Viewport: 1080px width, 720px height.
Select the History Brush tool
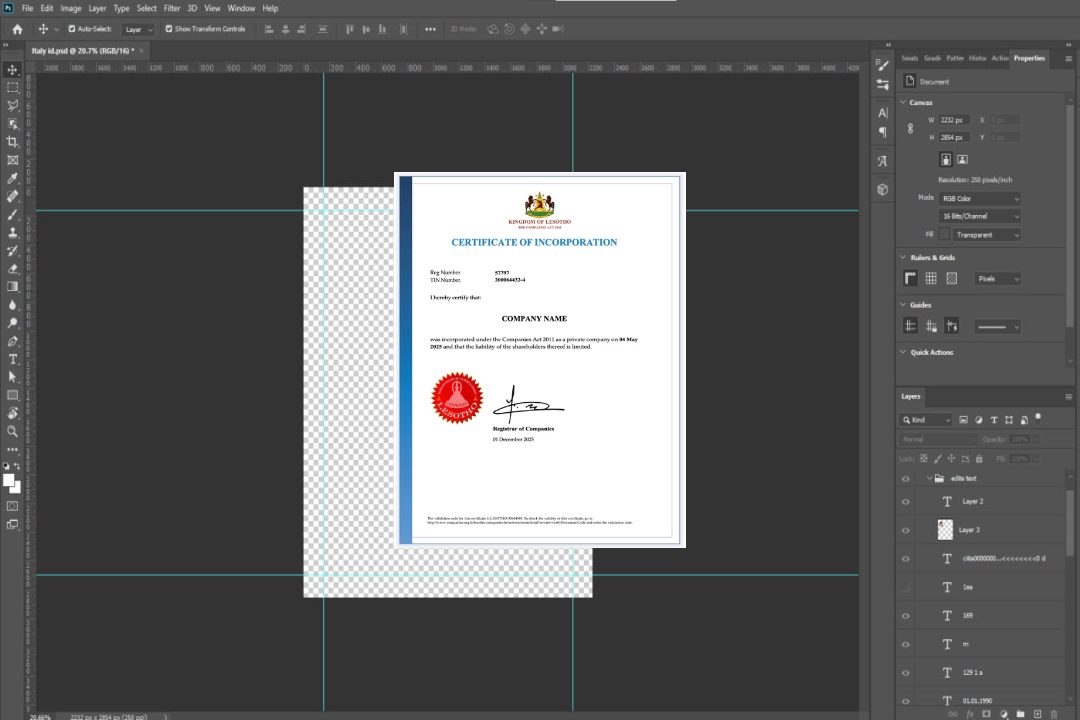click(12, 250)
